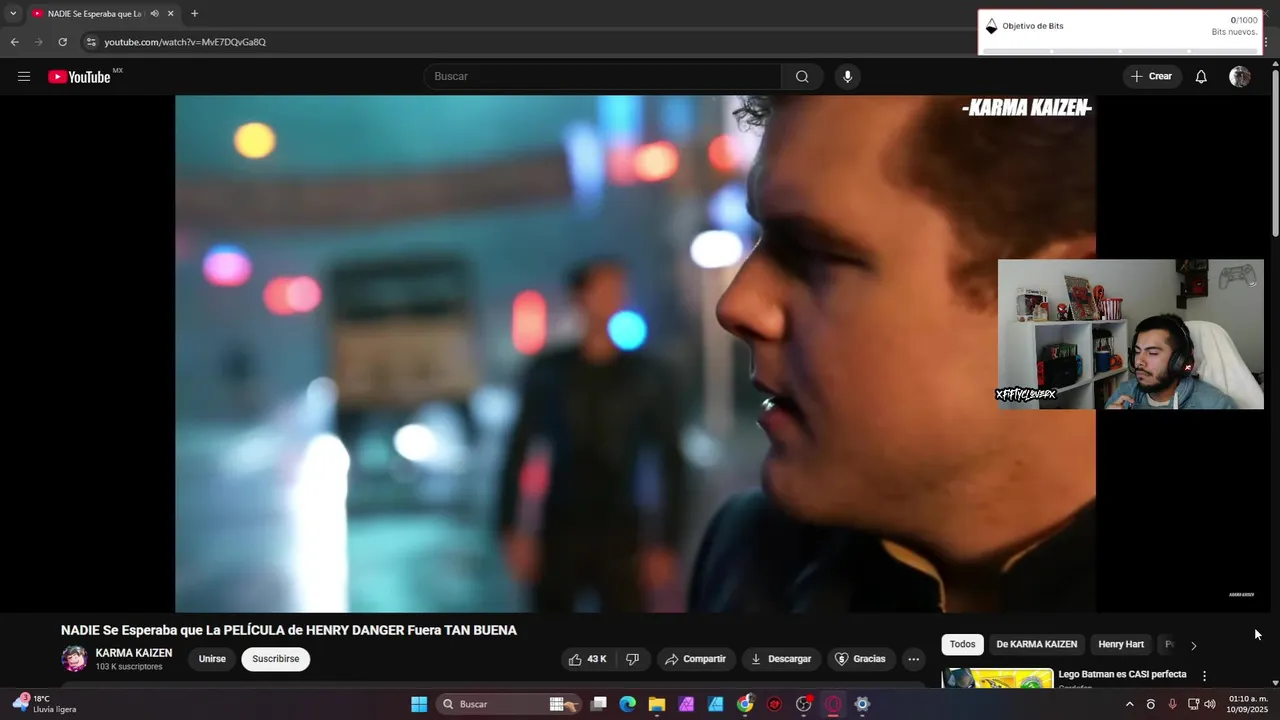Select the Todos filter chip
The height and width of the screenshot is (720, 1280).
962,645
